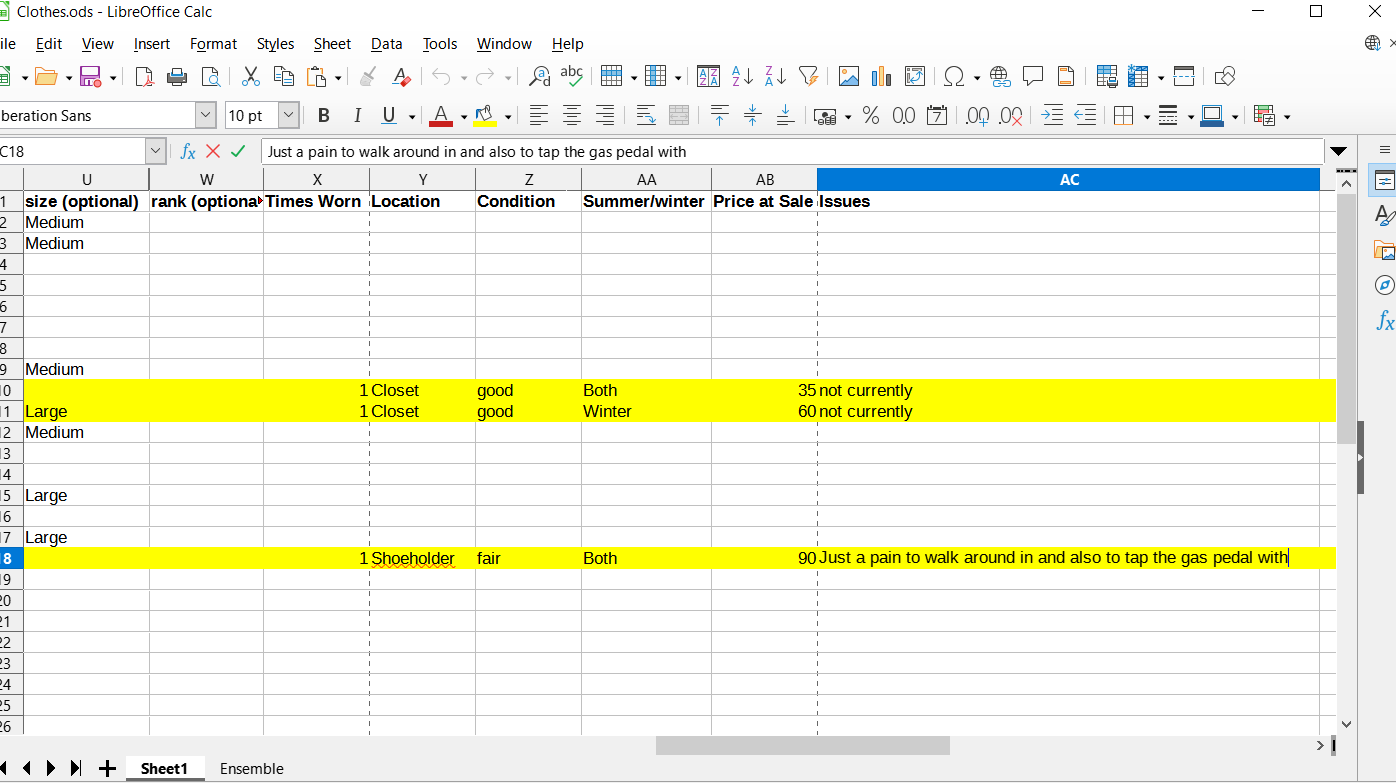
Task: Insert a chart
Action: [x=882, y=76]
